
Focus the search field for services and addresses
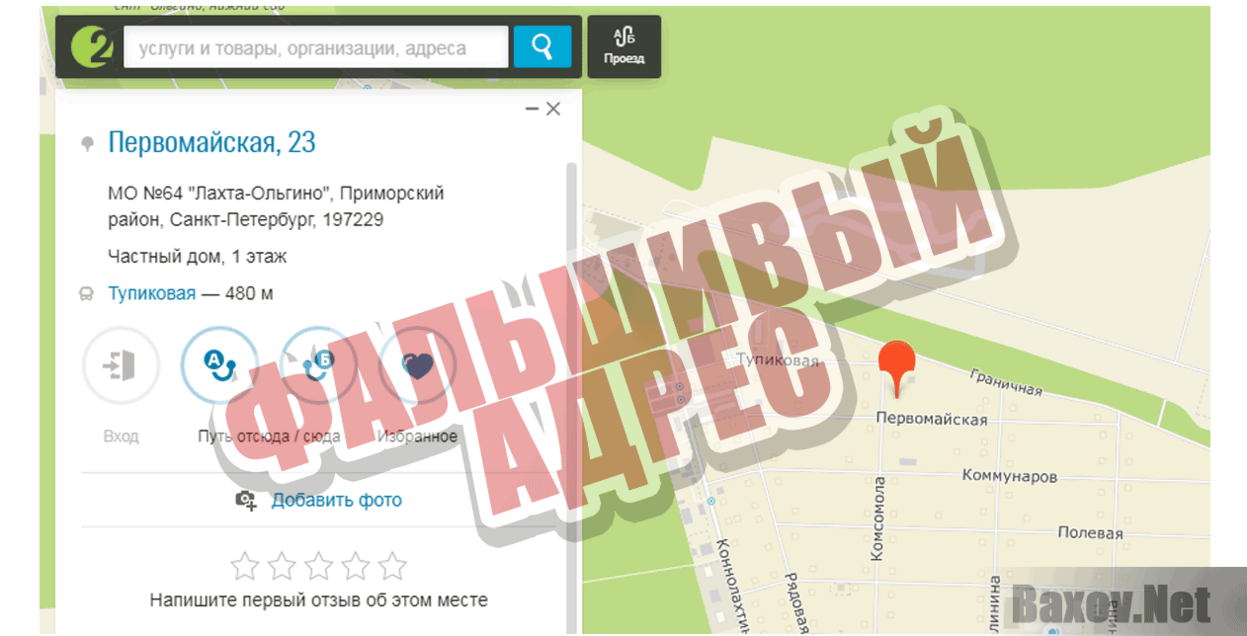click(x=316, y=47)
